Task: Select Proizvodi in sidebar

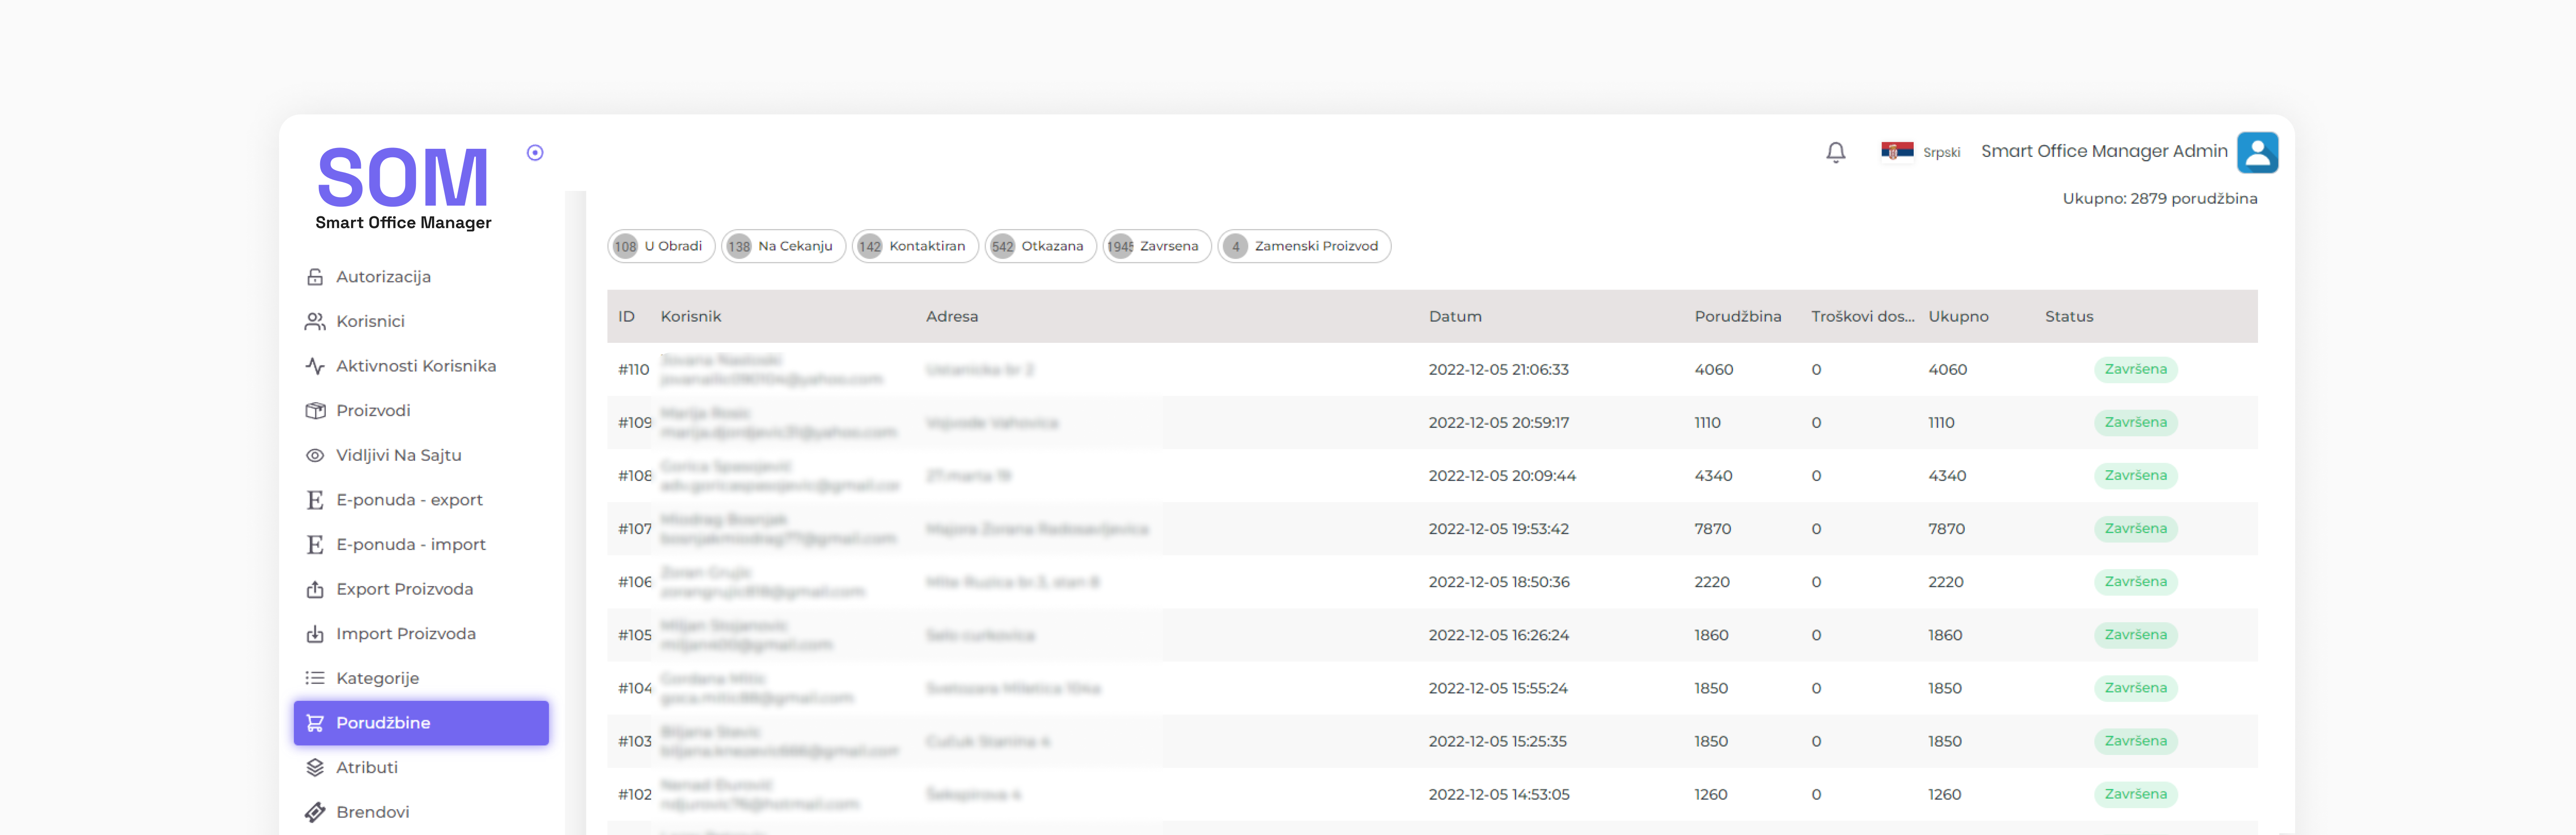Action: 421,411
